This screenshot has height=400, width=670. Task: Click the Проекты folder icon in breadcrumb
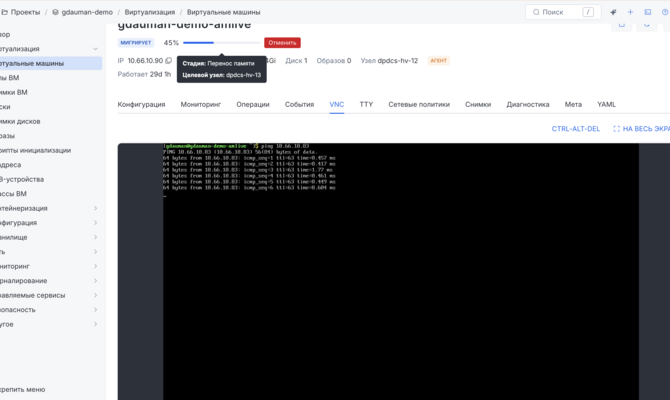coord(5,12)
